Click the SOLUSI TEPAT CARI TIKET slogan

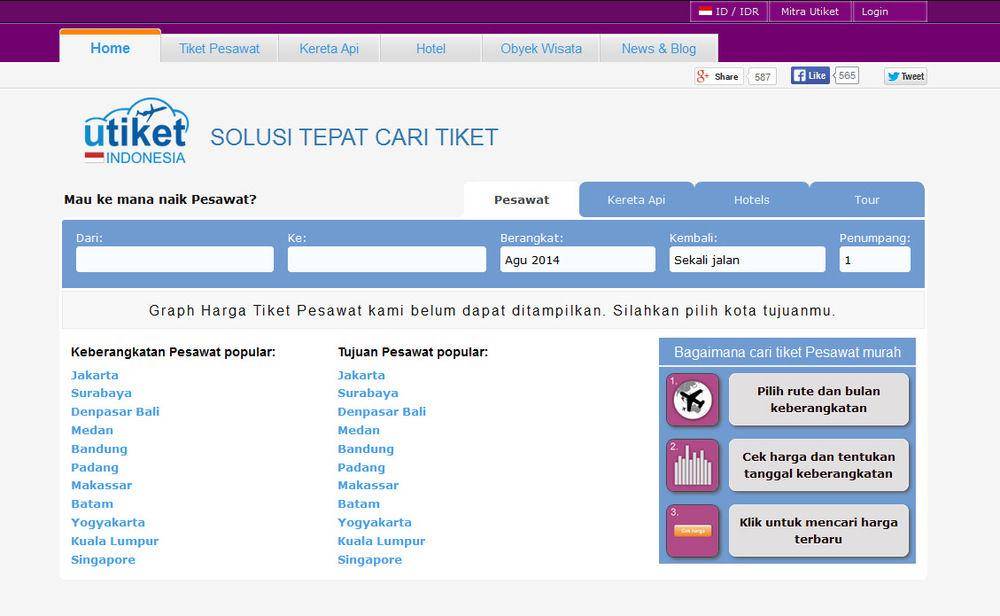(x=354, y=137)
